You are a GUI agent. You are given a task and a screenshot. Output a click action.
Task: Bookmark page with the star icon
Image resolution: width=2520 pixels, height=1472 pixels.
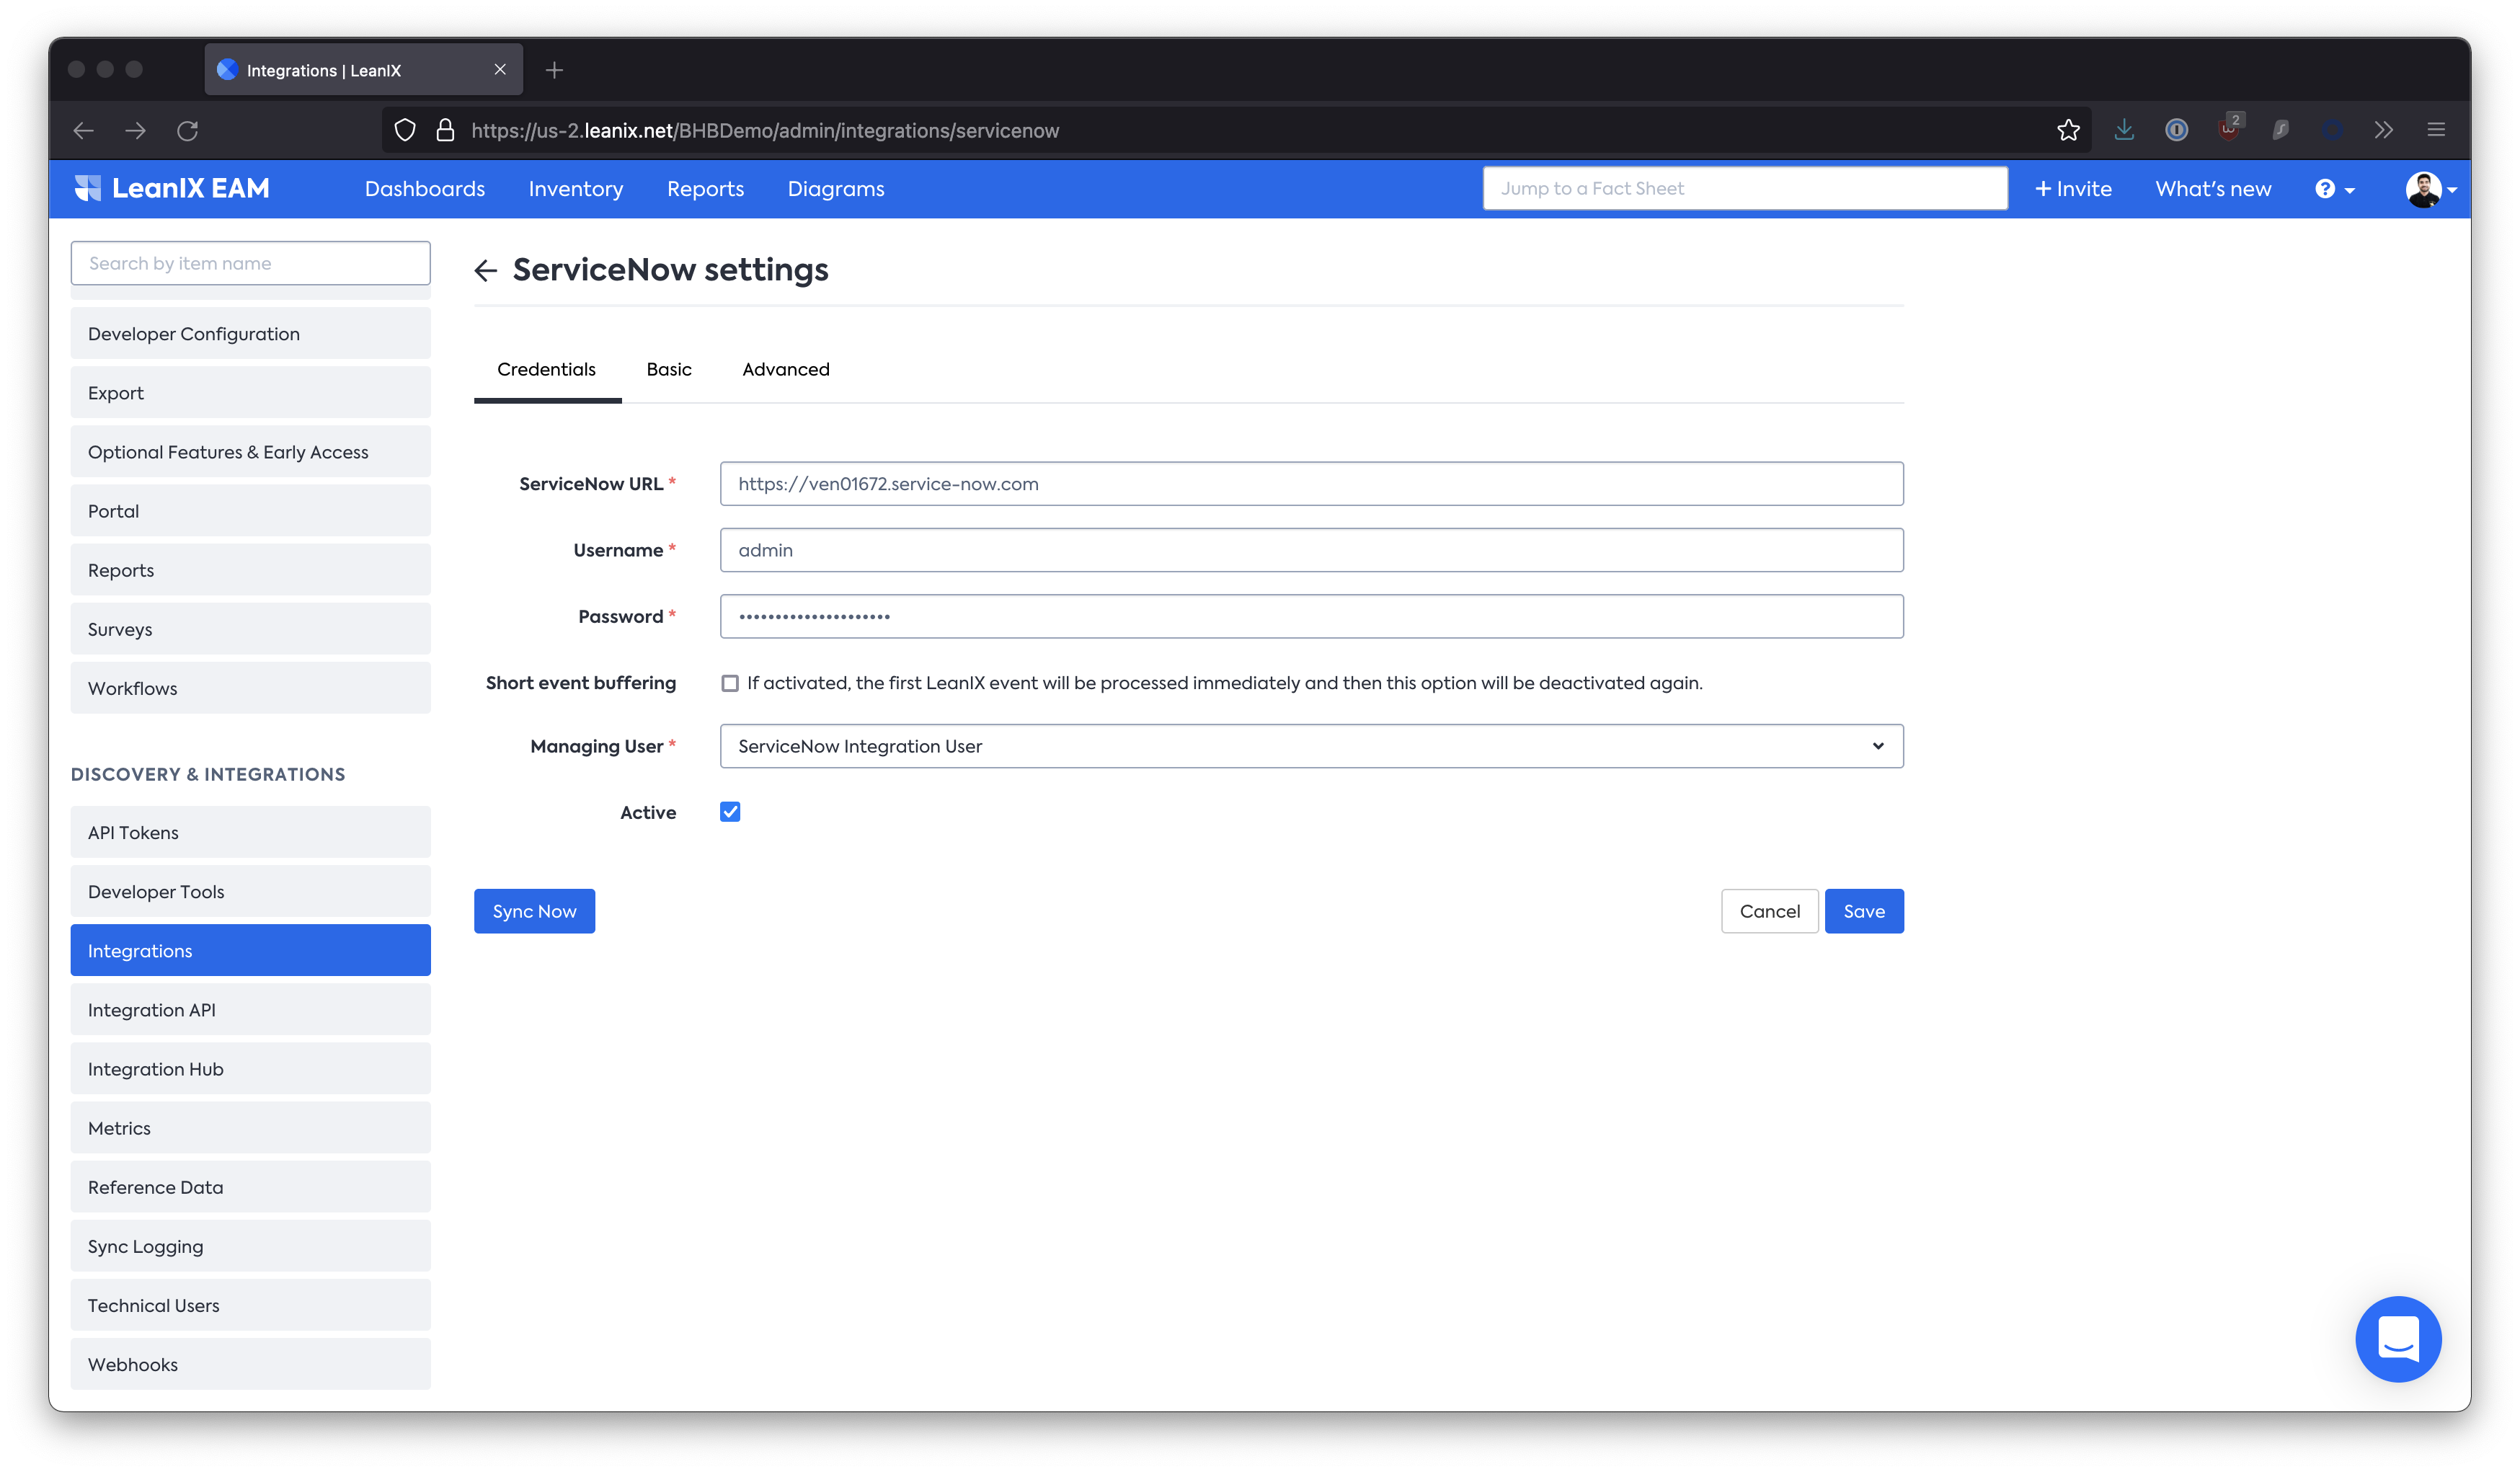coord(2068,131)
